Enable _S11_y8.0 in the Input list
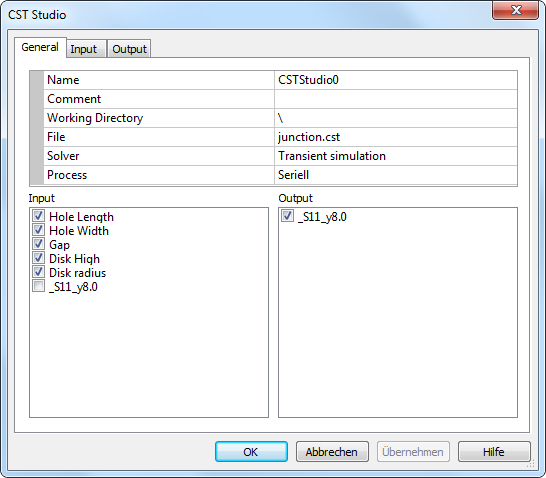The image size is (546, 478). 38,286
